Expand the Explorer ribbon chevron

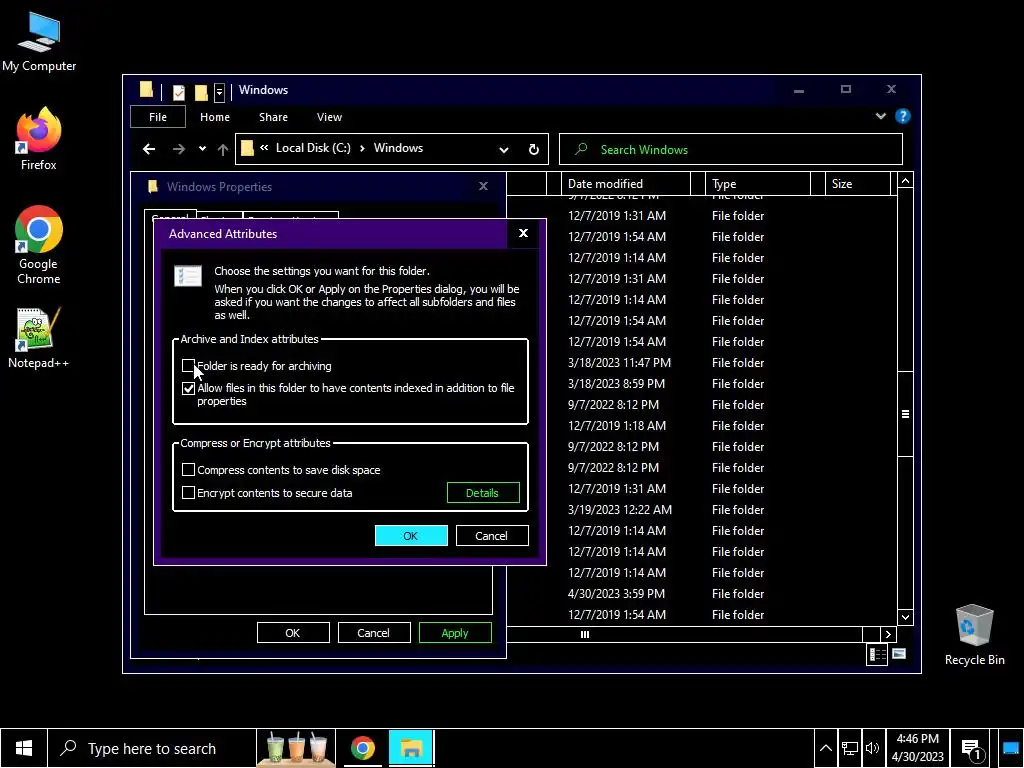[880, 116]
